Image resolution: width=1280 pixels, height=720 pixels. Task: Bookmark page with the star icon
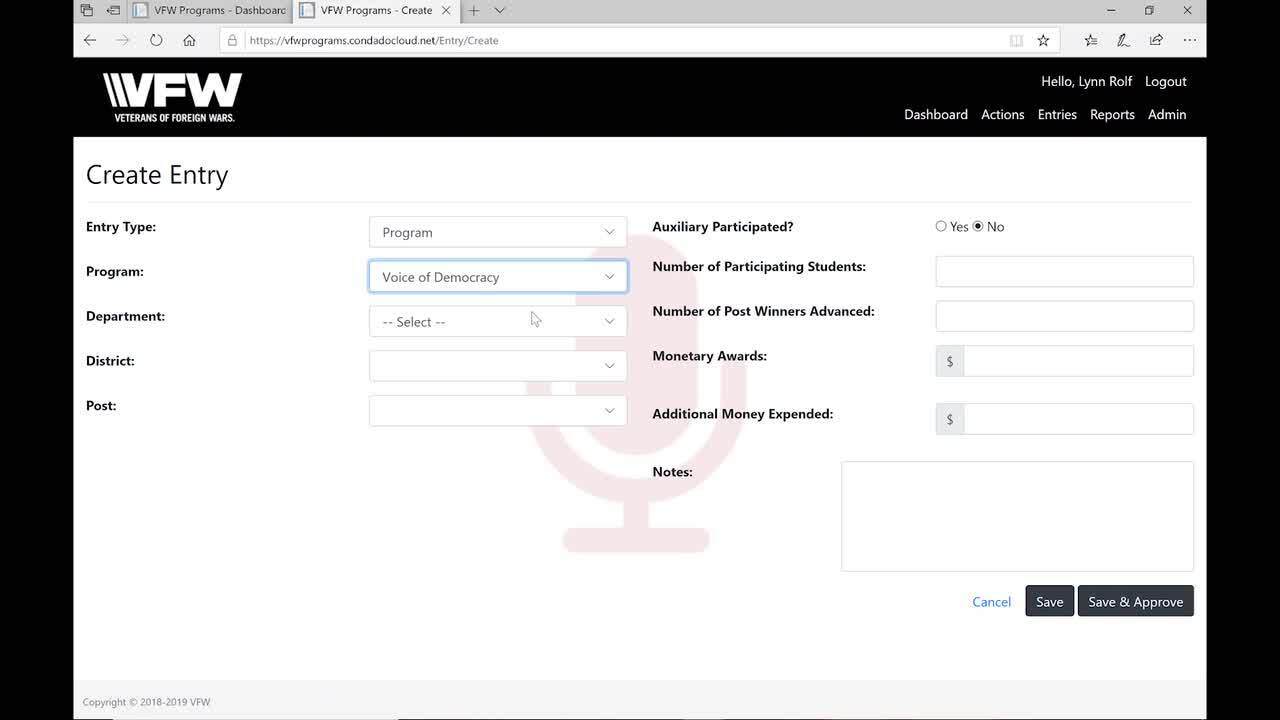tap(1043, 40)
